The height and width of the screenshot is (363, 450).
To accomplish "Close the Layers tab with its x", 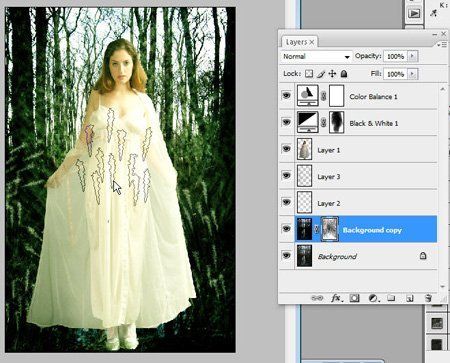I will (x=312, y=42).
